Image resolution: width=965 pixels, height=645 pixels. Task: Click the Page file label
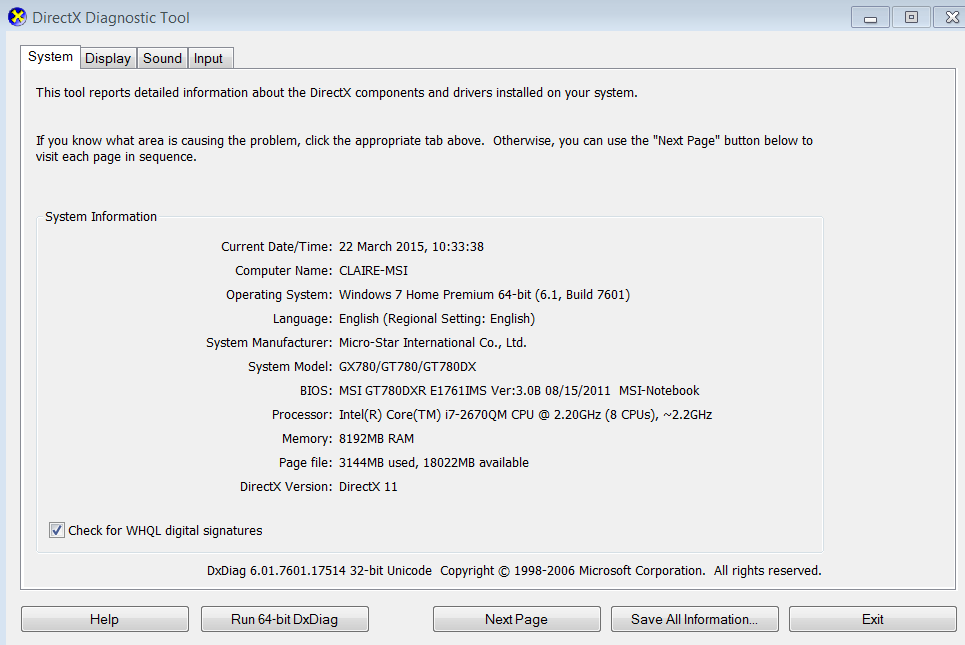305,463
